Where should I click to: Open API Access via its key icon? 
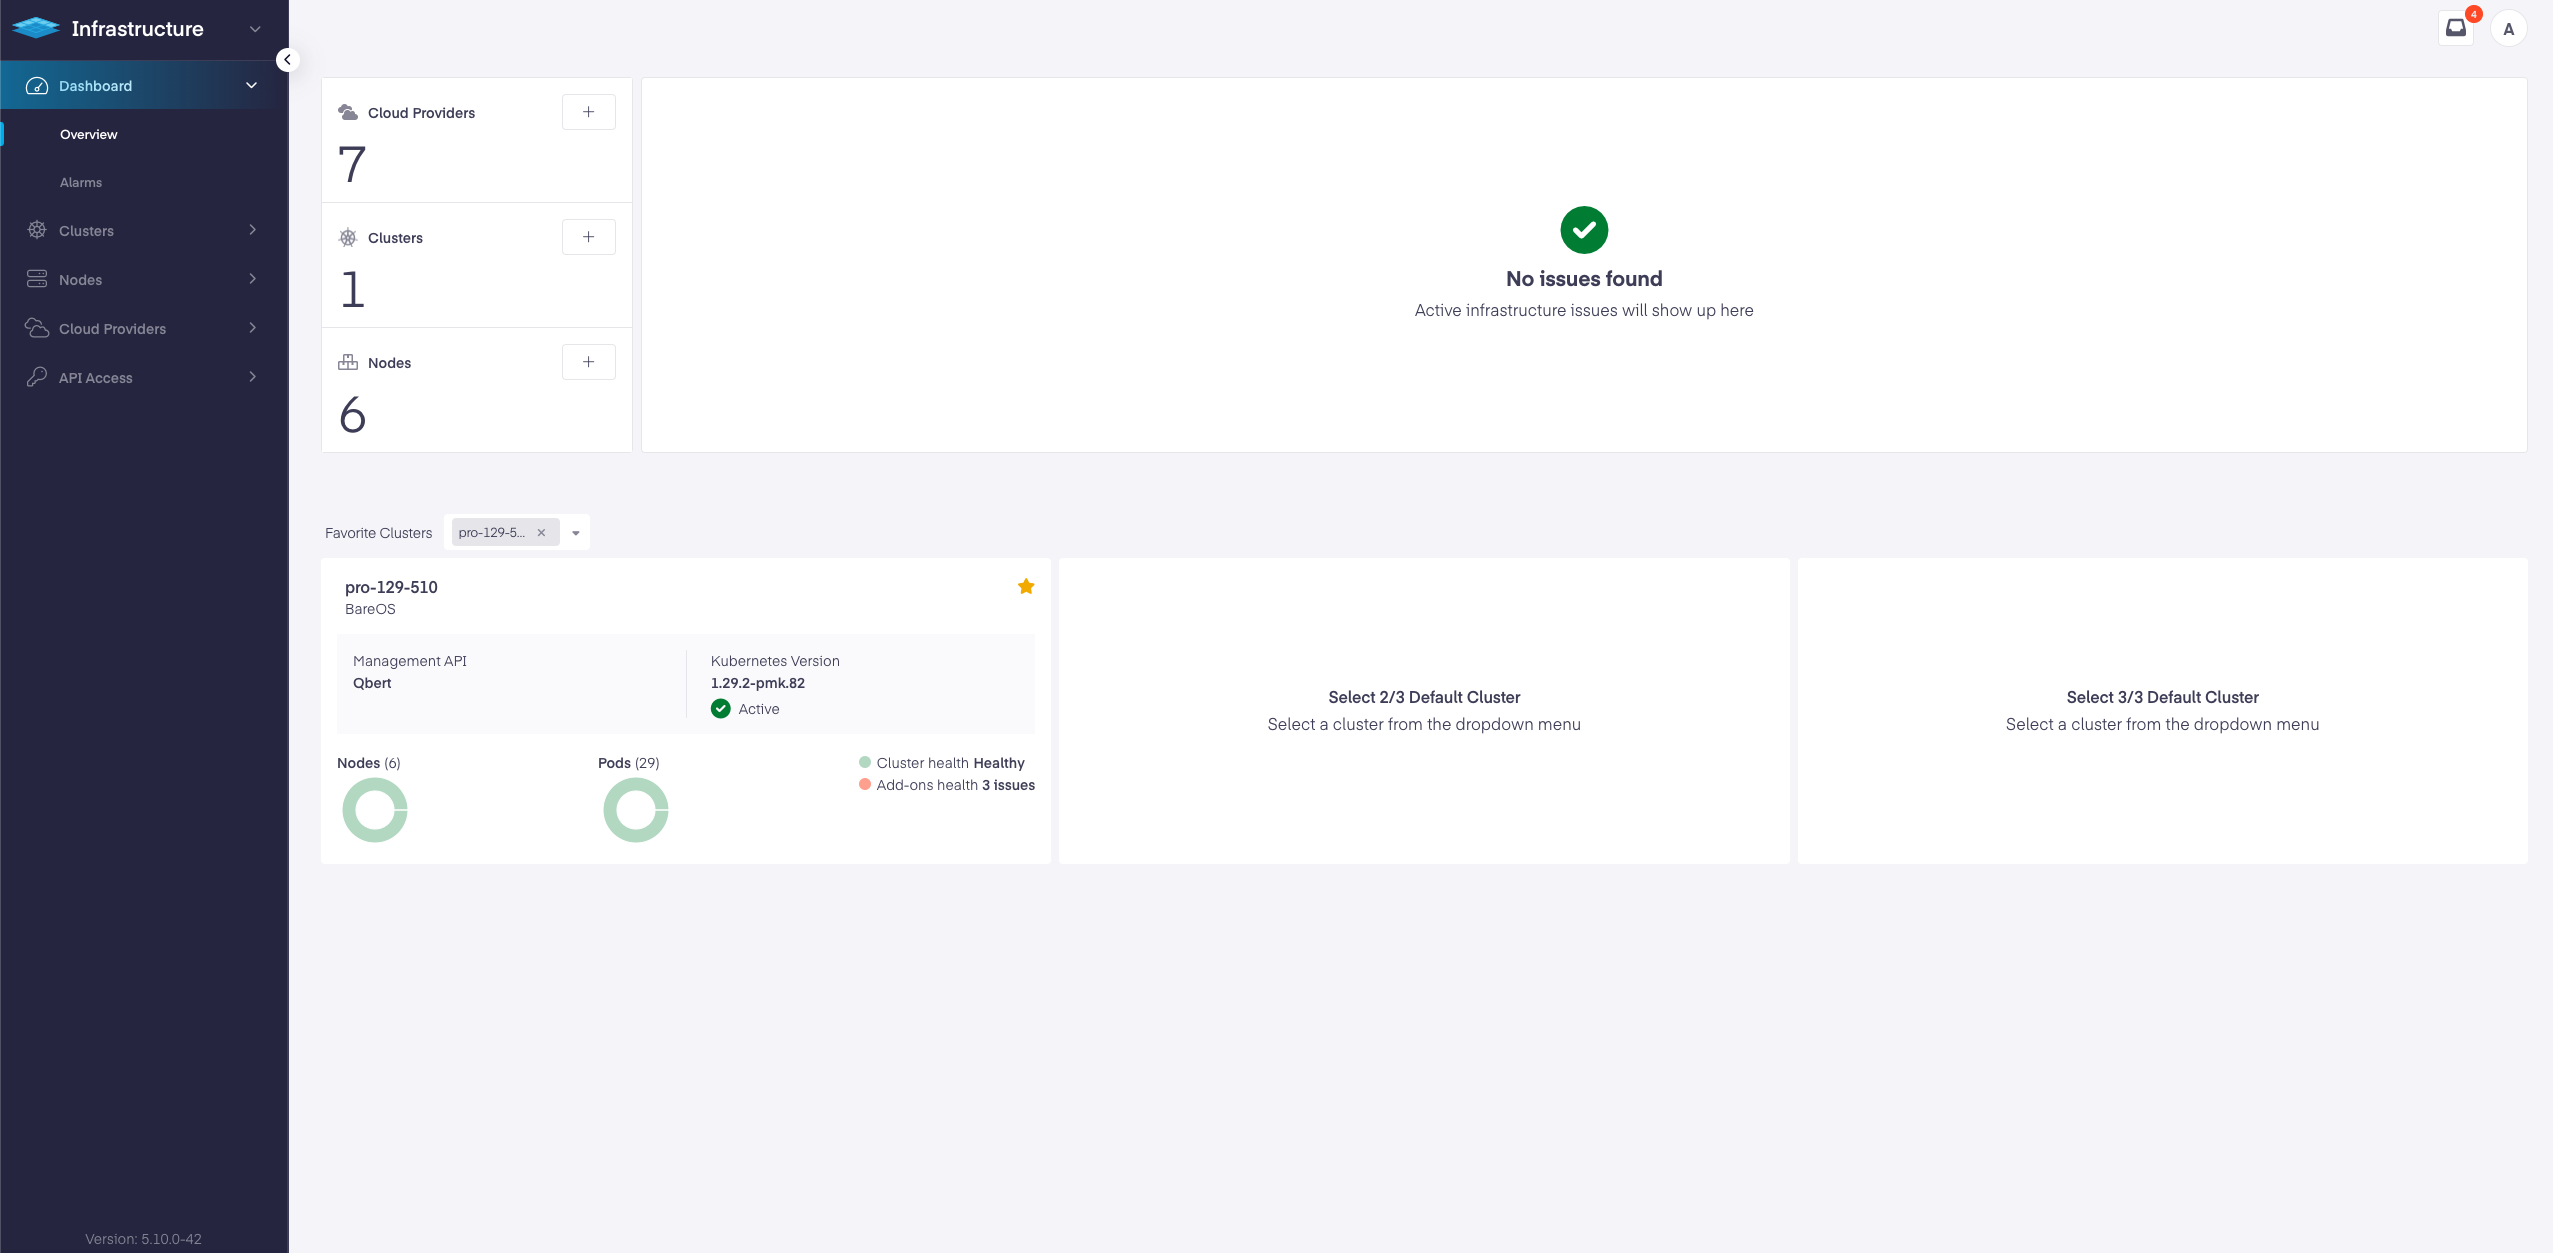pos(36,377)
